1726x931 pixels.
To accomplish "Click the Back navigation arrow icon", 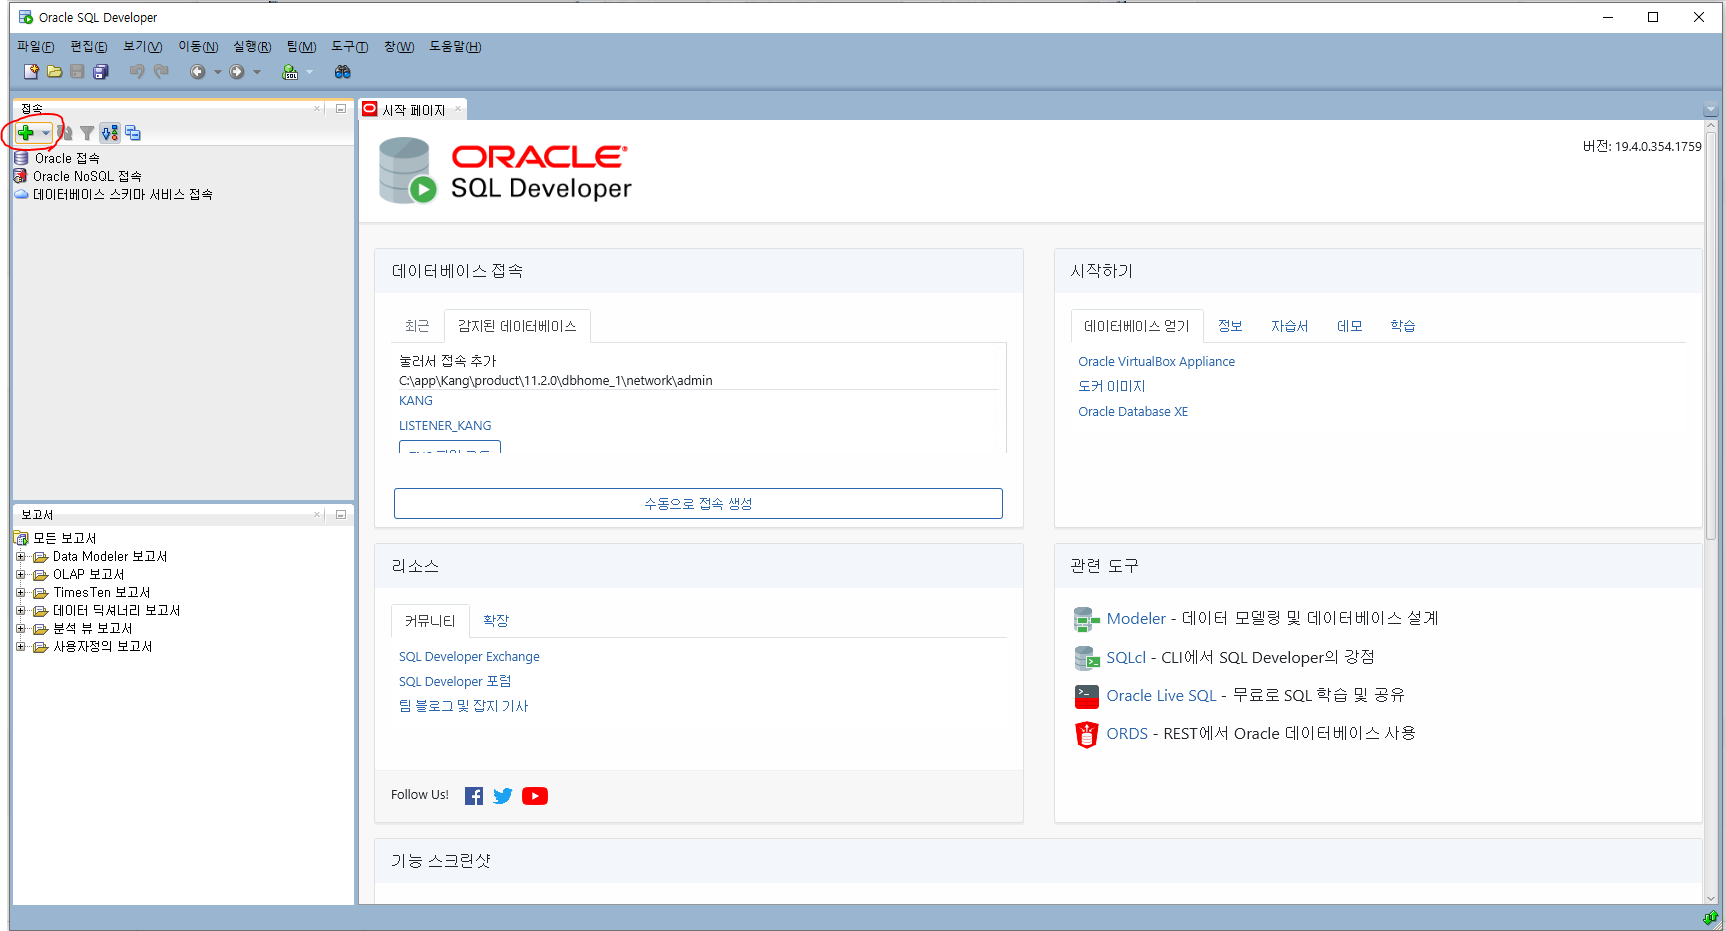I will pos(198,72).
